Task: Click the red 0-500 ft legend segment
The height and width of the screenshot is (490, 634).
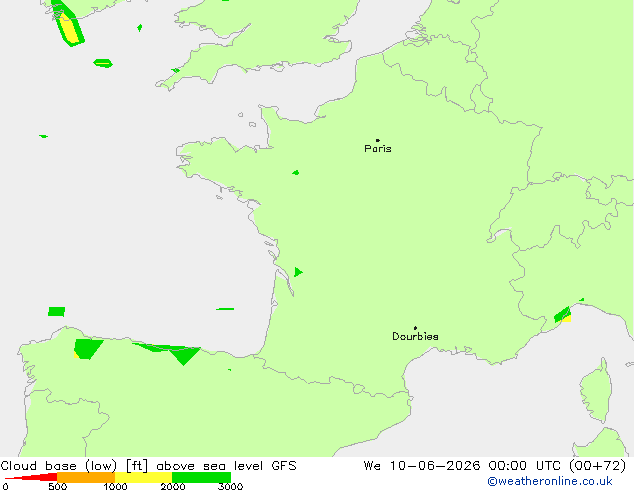Action: (32, 477)
